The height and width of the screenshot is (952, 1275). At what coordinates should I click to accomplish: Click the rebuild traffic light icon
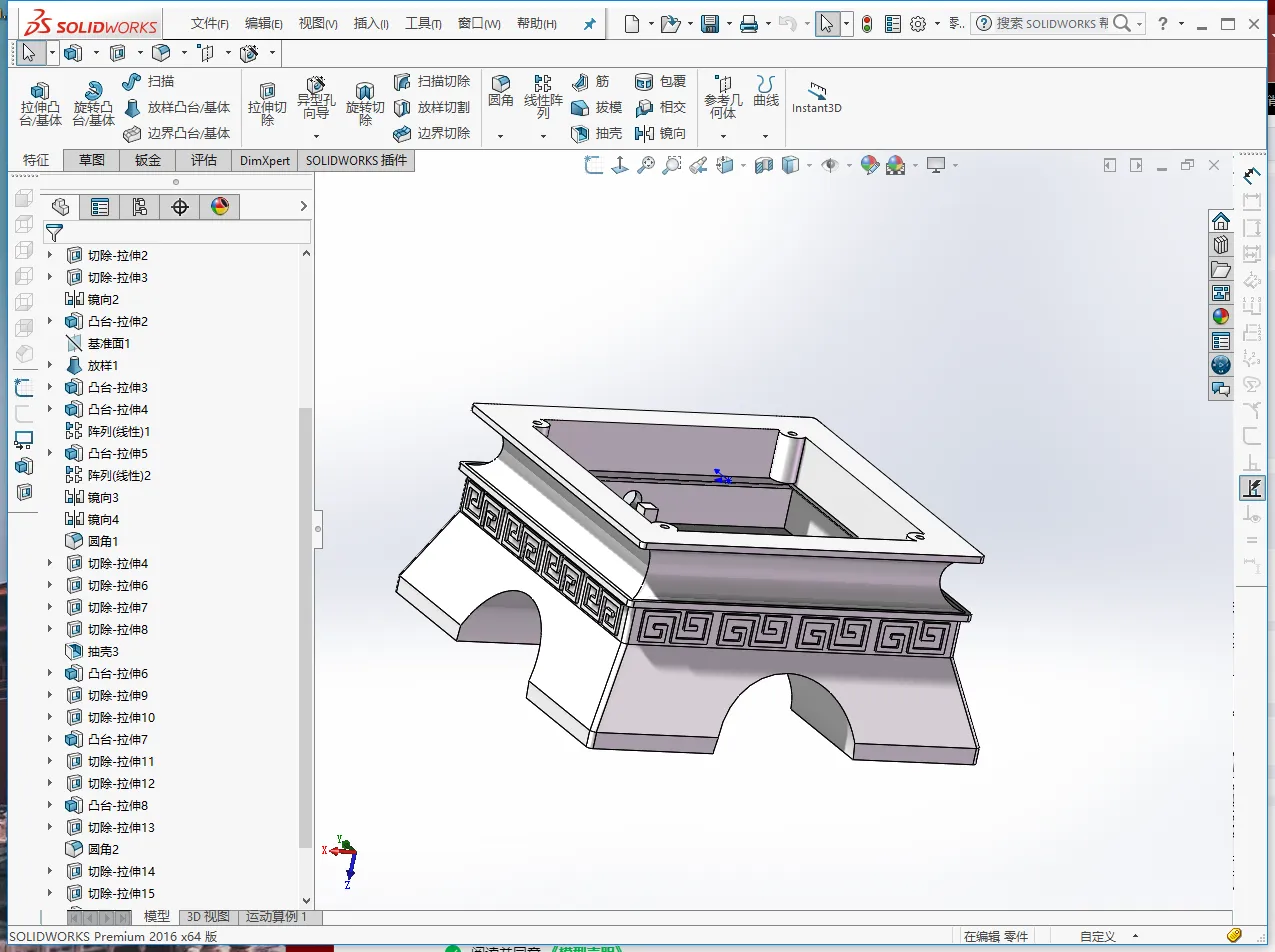pos(867,24)
